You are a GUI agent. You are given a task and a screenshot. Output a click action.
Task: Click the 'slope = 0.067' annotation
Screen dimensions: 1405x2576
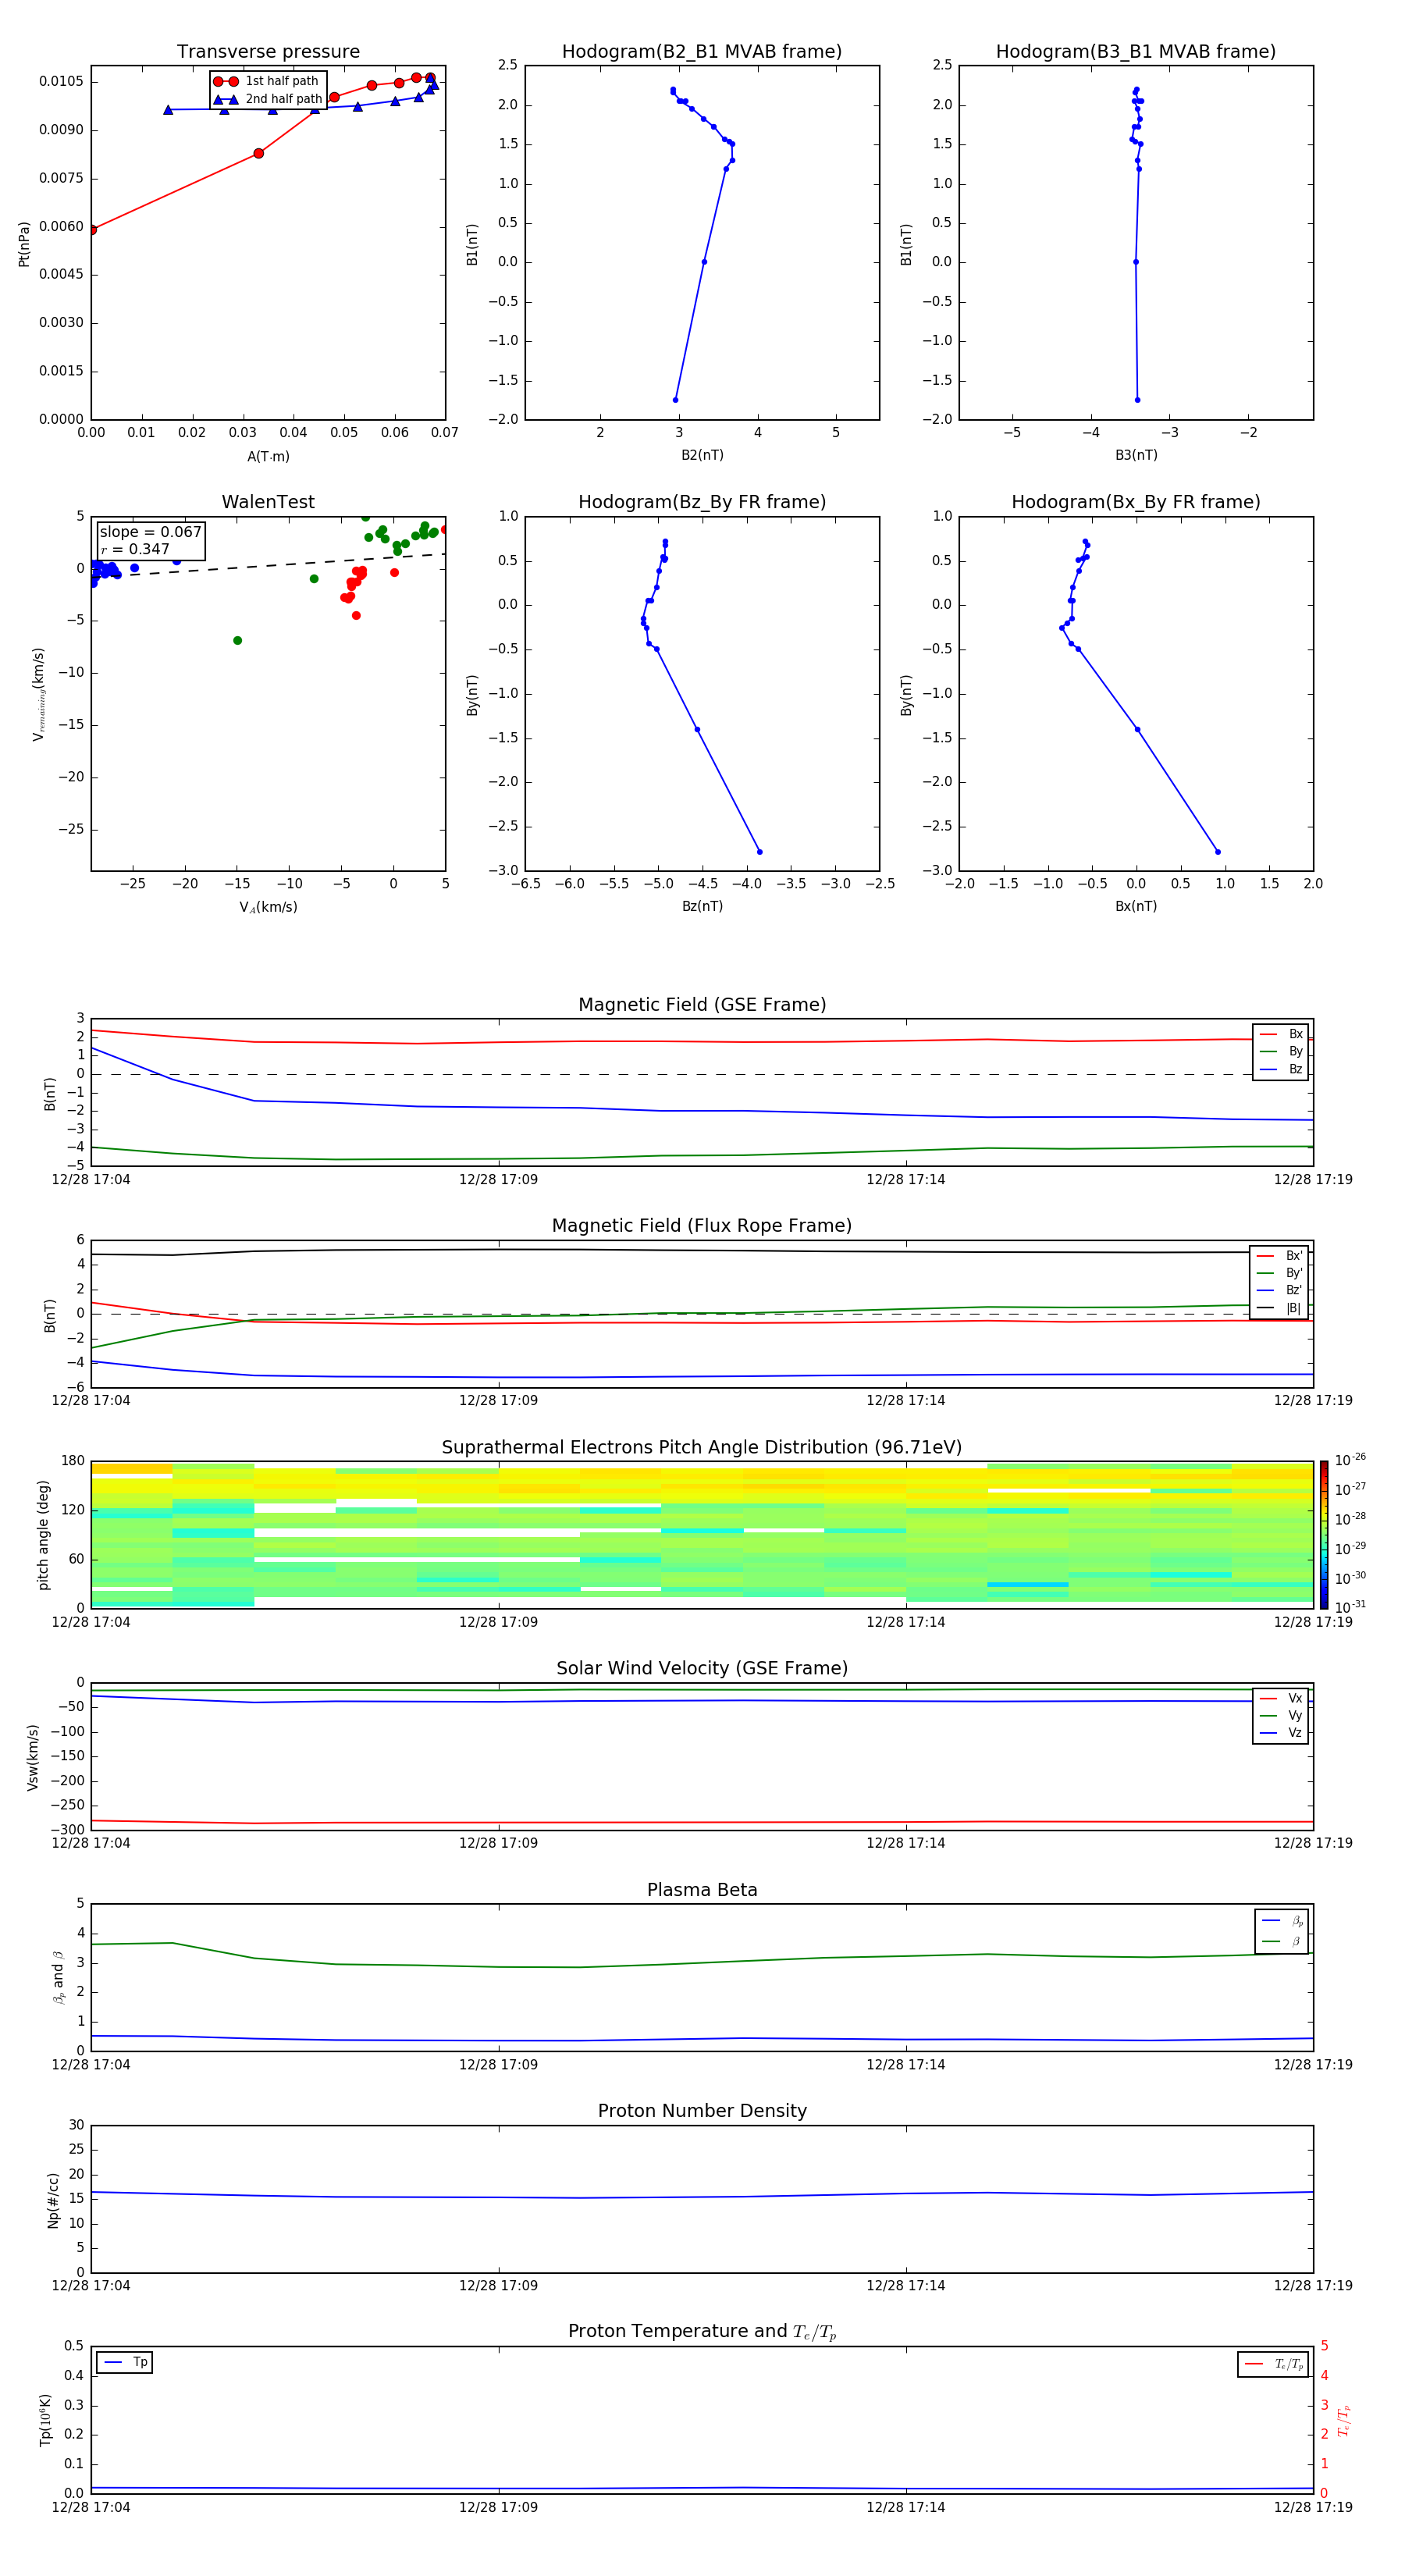(150, 532)
